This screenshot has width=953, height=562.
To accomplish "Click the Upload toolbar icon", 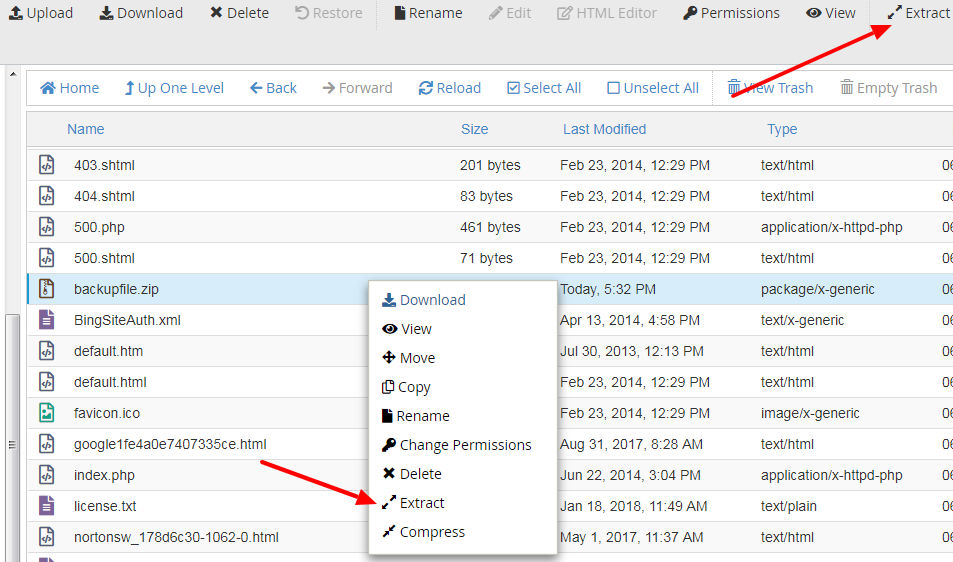I will tap(16, 13).
